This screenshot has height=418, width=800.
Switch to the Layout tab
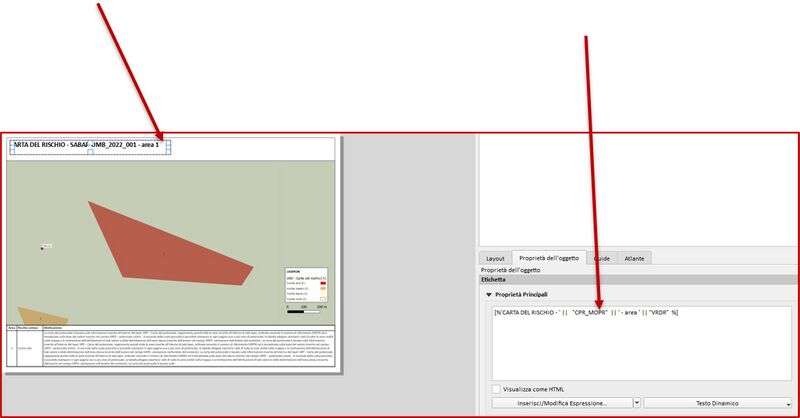(494, 258)
